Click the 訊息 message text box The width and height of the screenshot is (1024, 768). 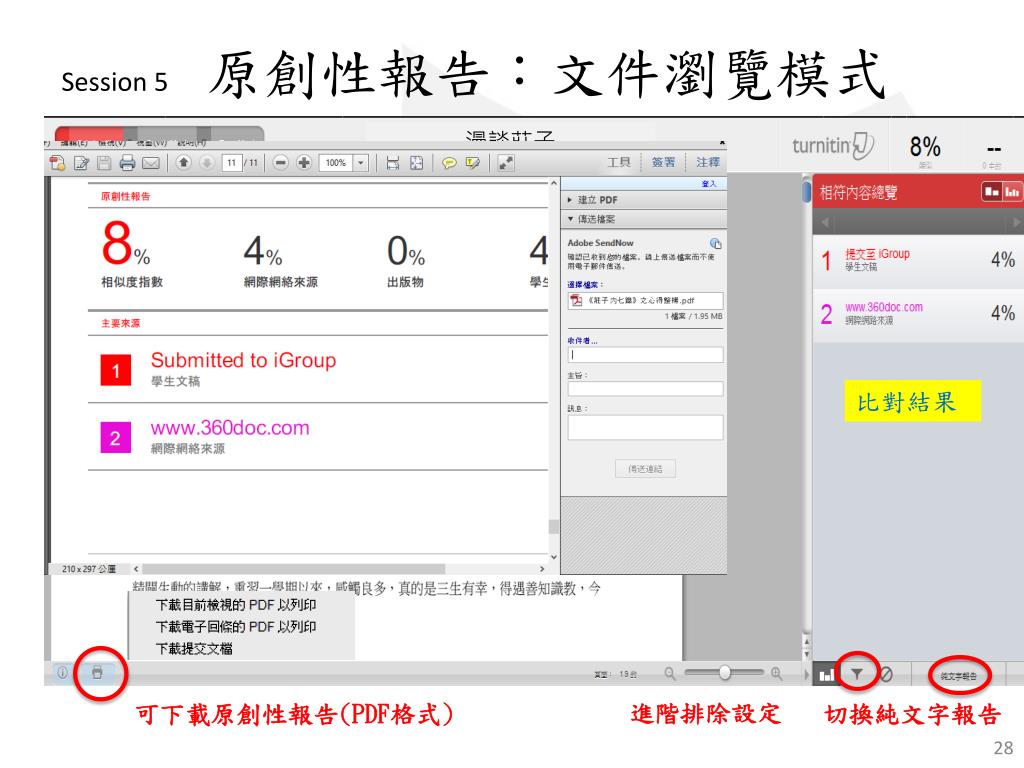[x=645, y=427]
